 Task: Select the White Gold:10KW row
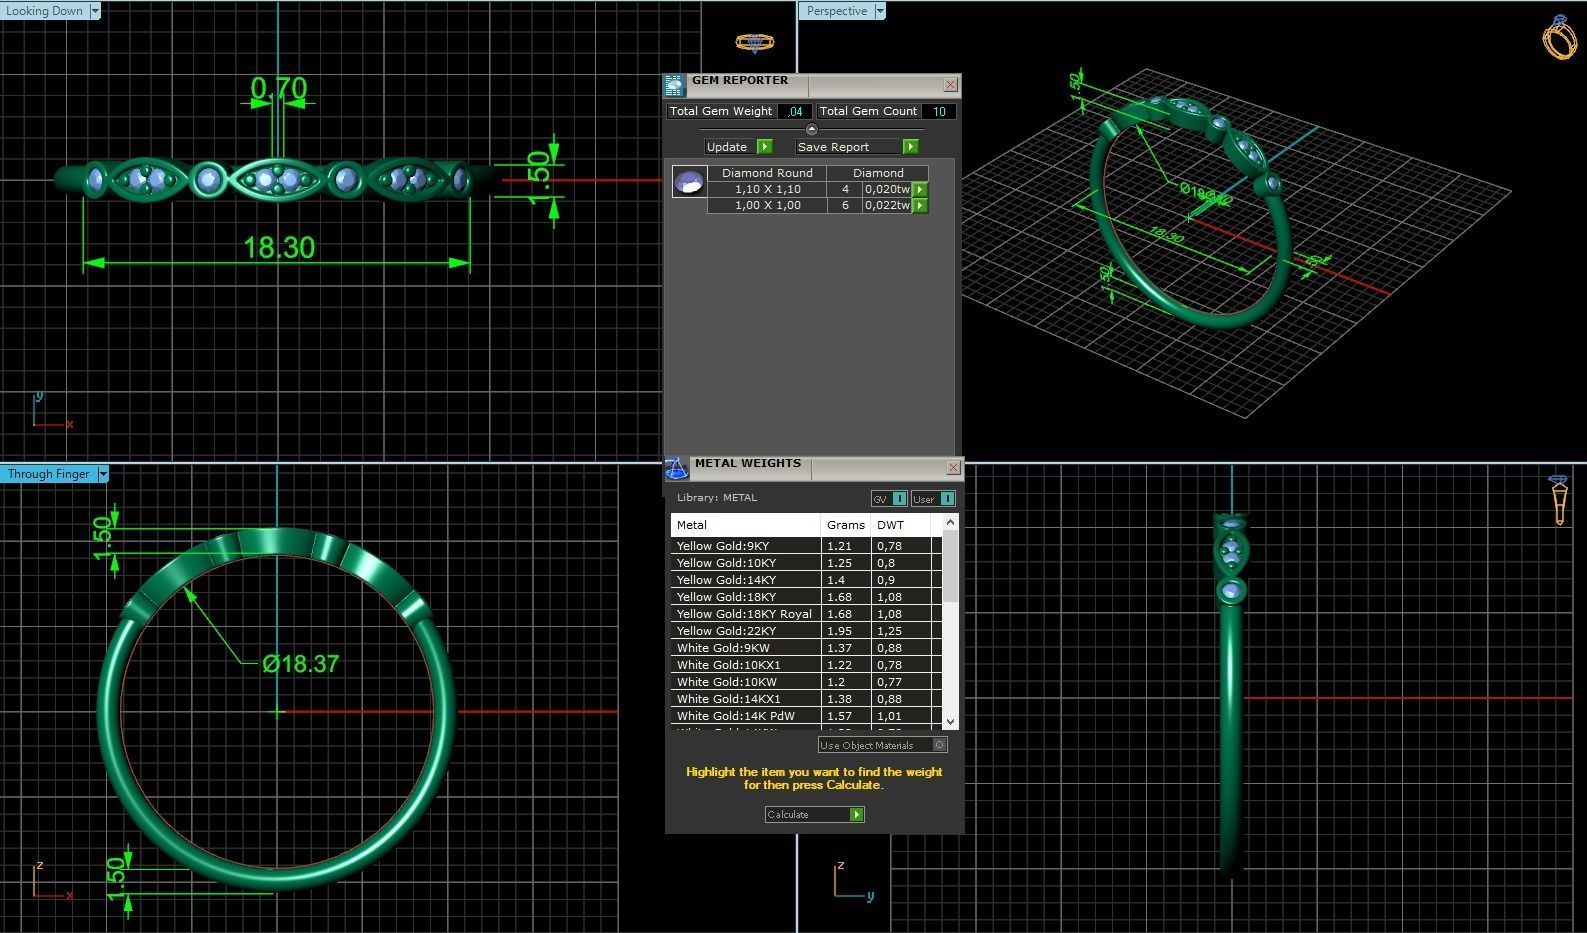pyautogui.click(x=806, y=682)
